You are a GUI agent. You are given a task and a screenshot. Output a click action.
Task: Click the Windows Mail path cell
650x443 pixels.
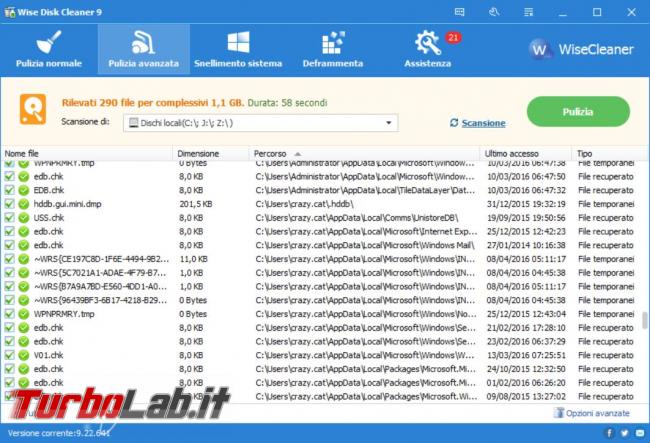tap(365, 245)
